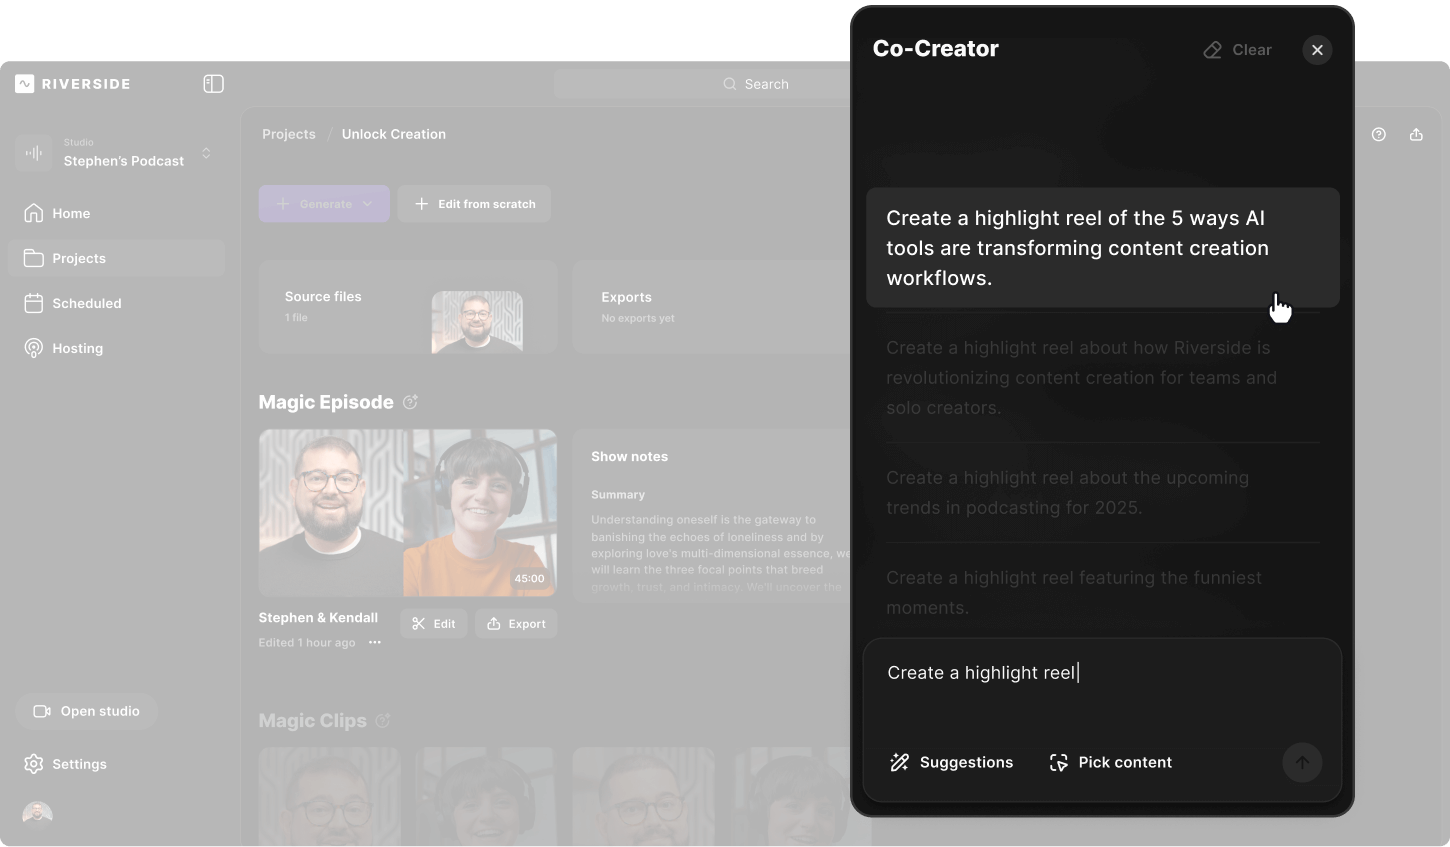Click the Scheduled calendar icon

(x=34, y=303)
